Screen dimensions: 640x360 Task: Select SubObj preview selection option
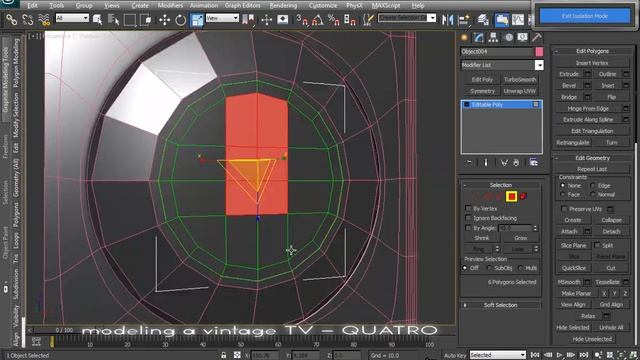click(489, 268)
